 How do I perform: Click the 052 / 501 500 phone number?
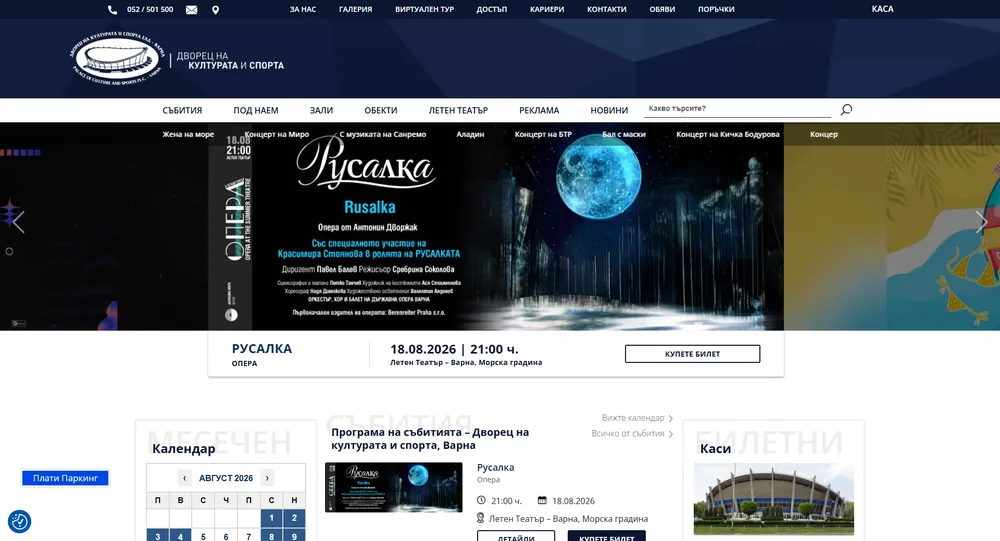[x=150, y=10]
